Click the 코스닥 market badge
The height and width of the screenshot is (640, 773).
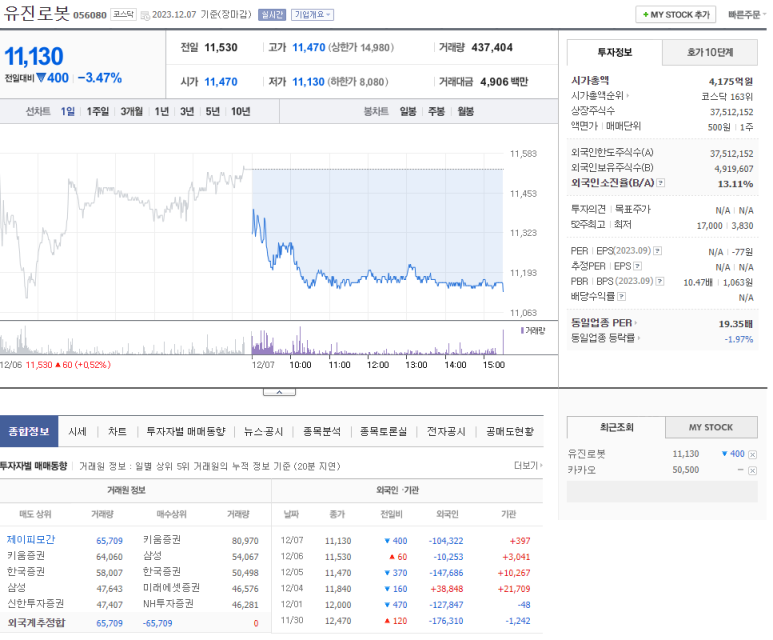coord(123,14)
